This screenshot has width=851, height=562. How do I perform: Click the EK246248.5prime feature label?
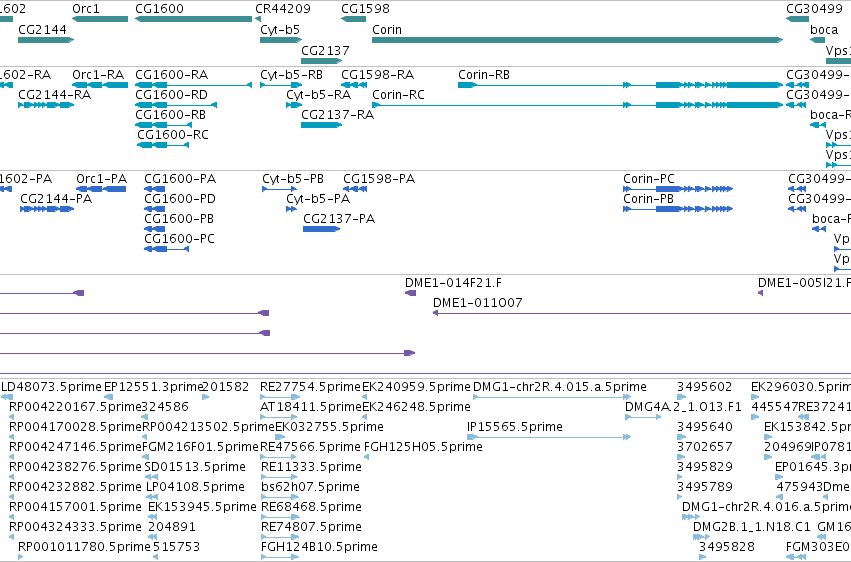416,407
